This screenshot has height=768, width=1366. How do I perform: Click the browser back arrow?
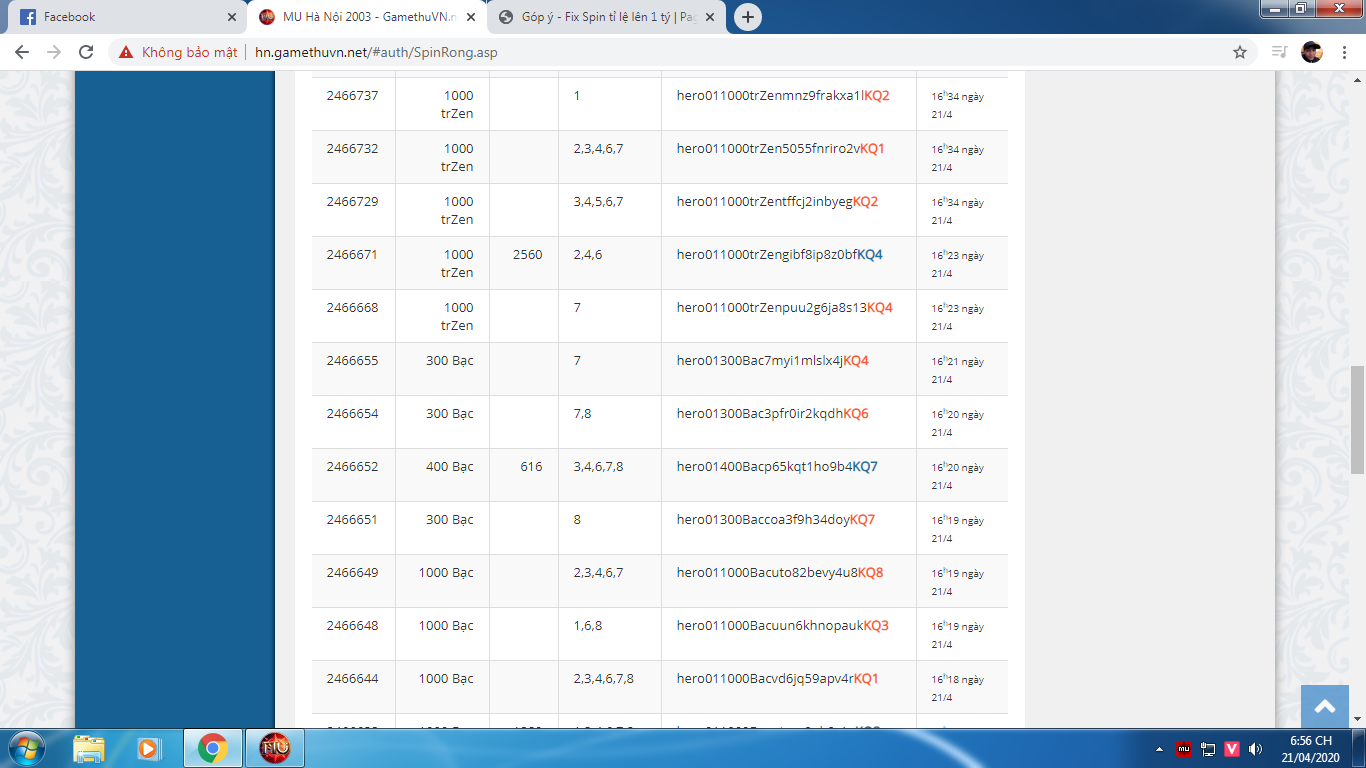[x=22, y=52]
